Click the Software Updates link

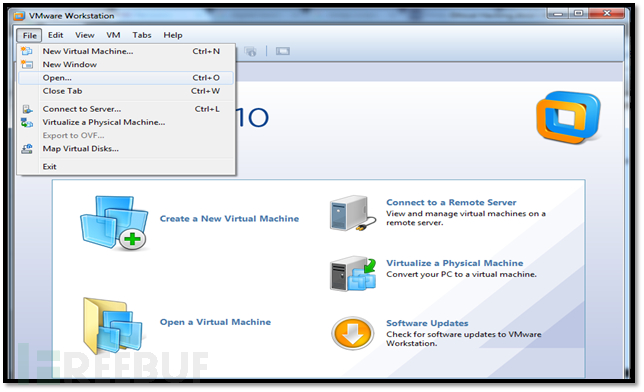point(427,323)
